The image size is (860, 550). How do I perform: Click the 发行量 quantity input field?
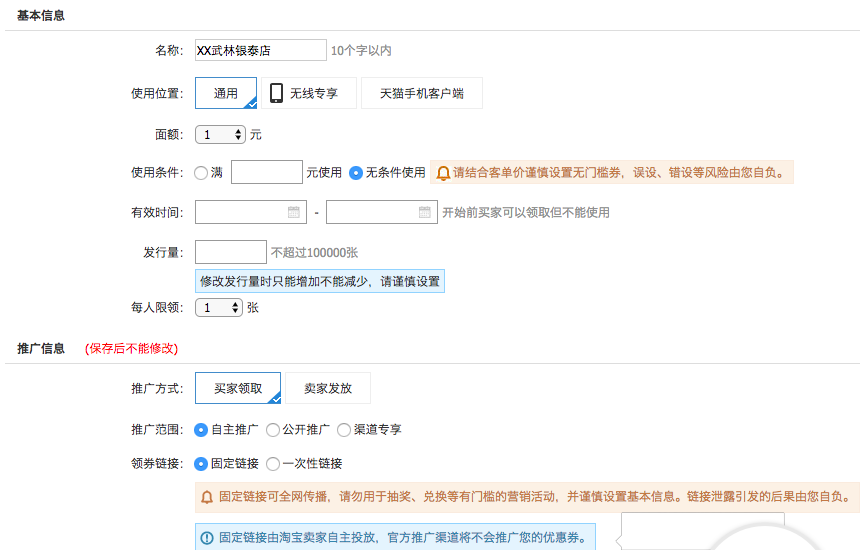tap(231, 252)
